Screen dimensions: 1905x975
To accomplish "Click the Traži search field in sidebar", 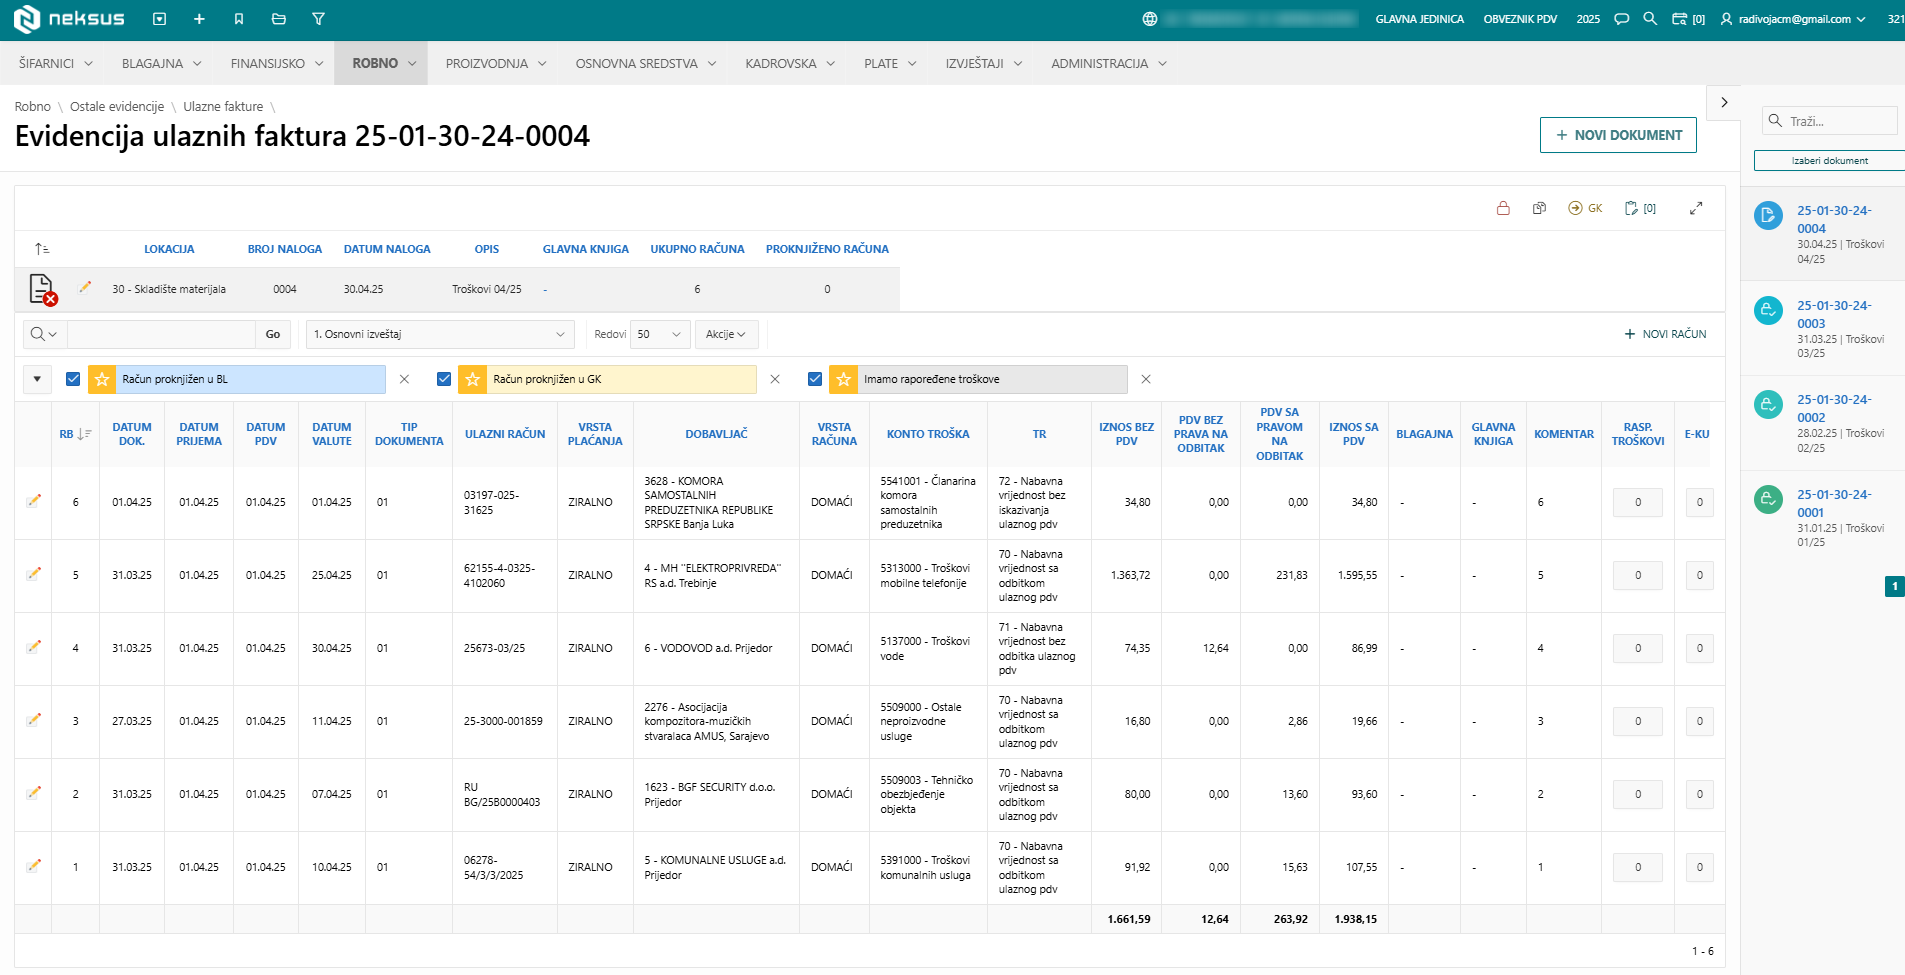I will point(1829,121).
